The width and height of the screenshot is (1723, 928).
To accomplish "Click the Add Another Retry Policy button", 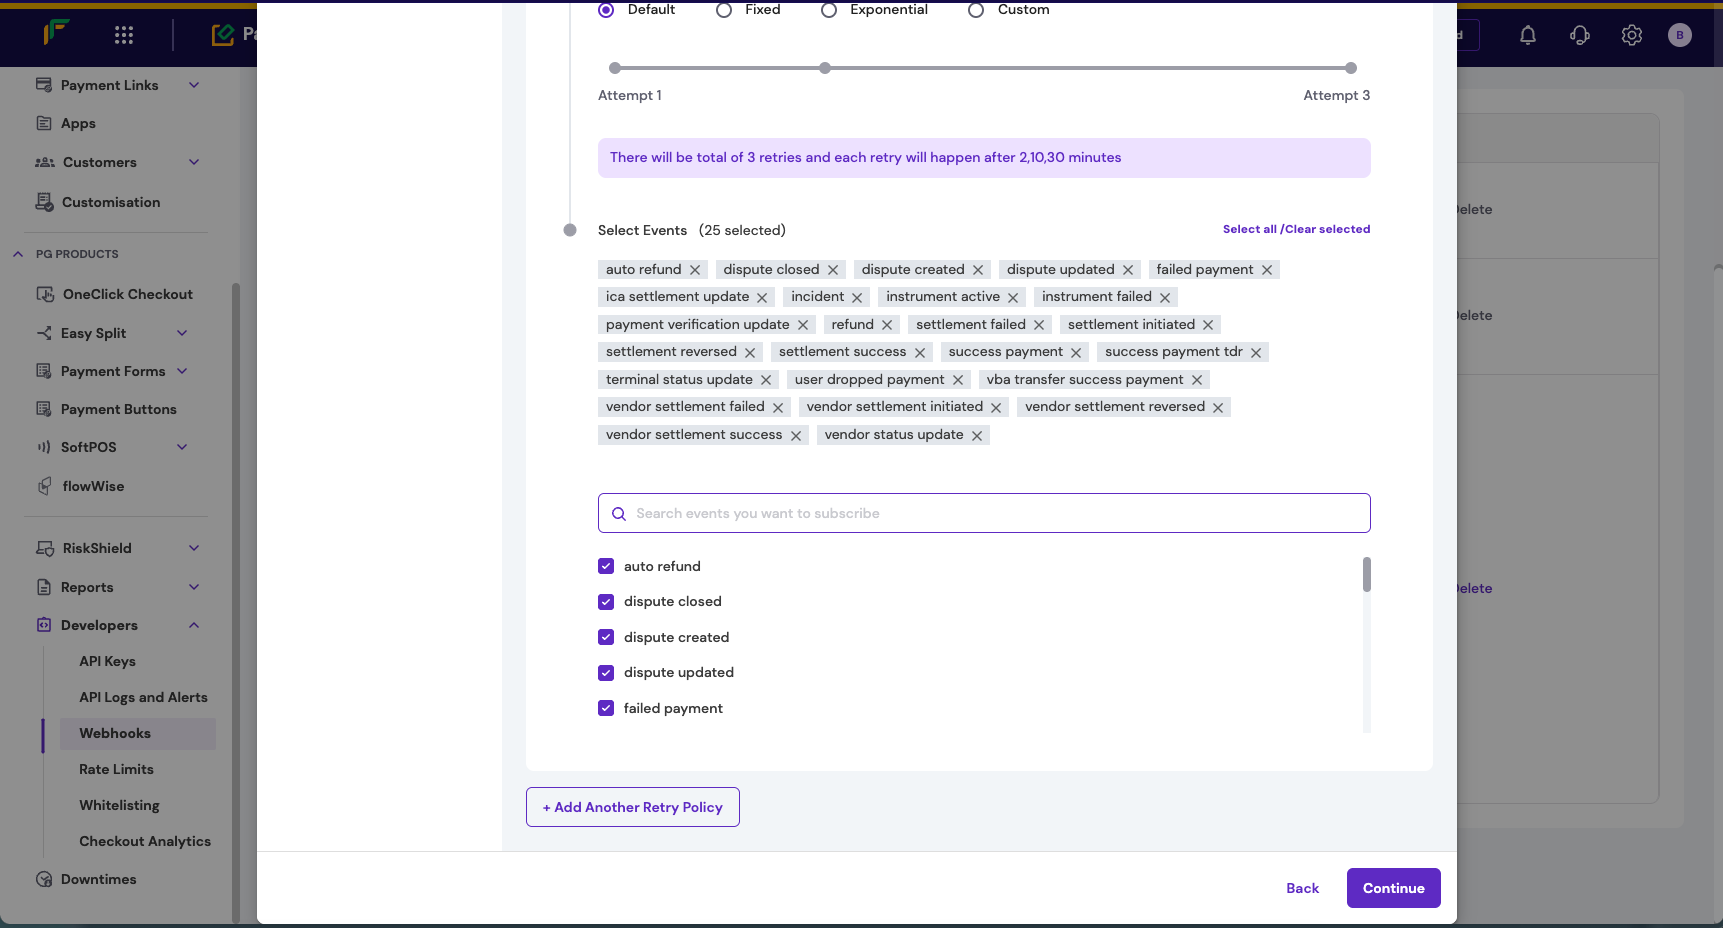I will point(632,807).
